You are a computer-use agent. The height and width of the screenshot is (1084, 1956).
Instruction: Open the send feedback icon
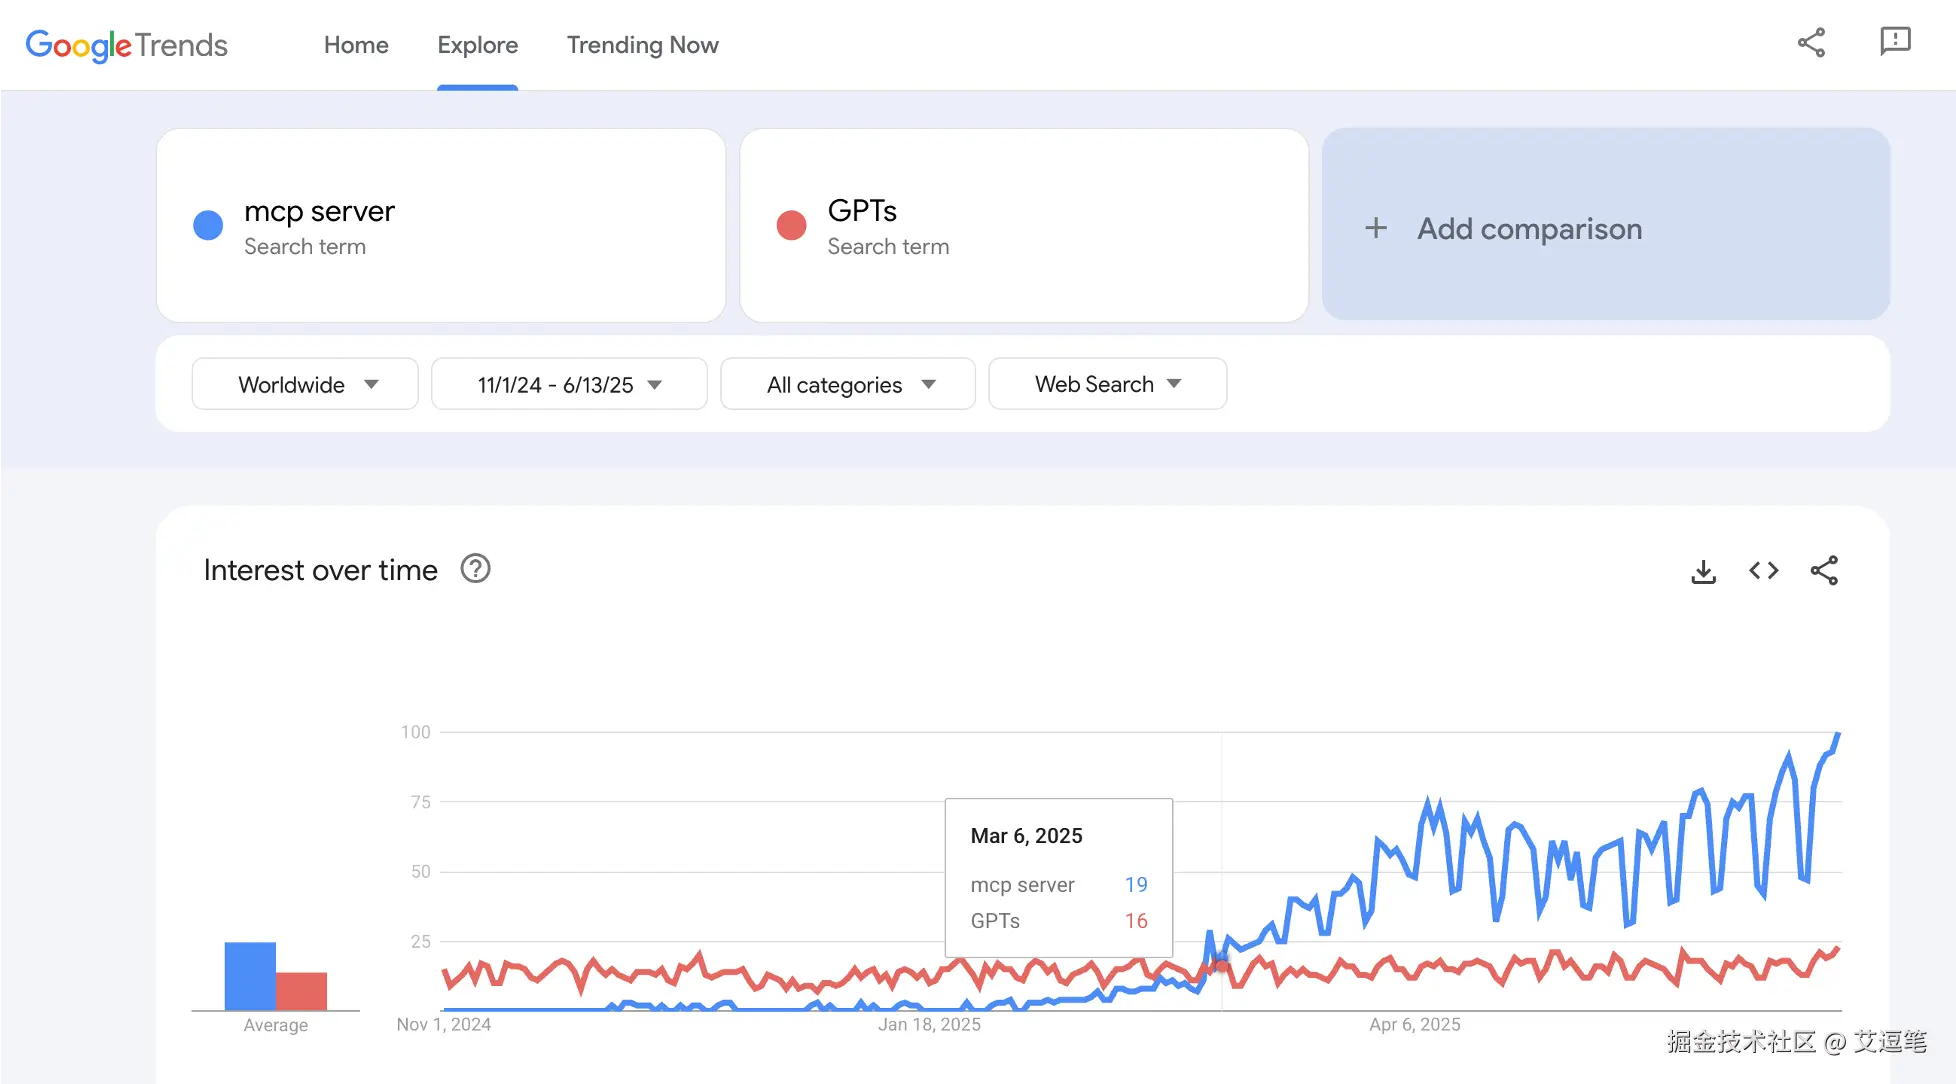1894,42
